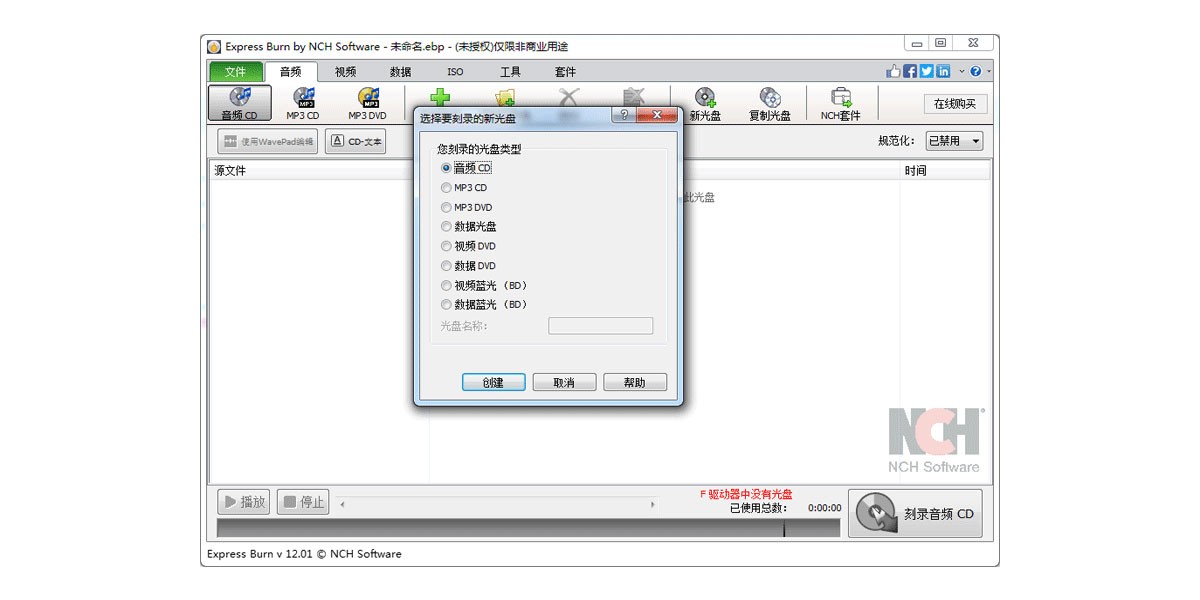Click the MP3 CD toolbar icon

click(x=304, y=103)
